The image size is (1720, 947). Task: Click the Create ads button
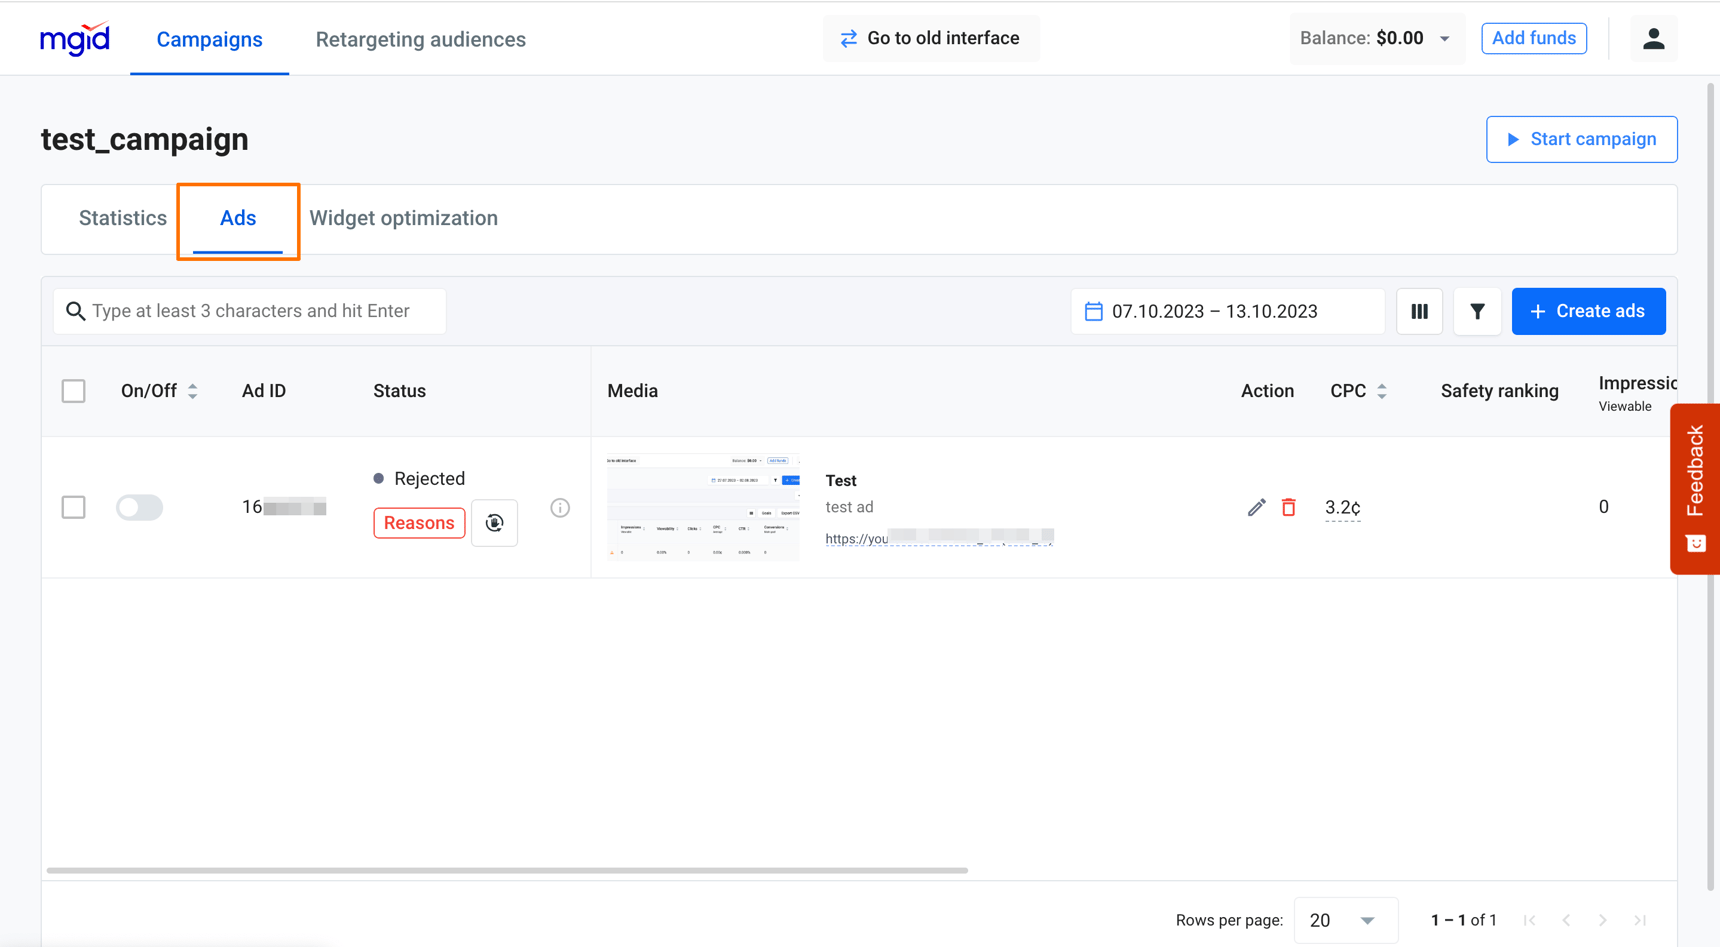click(x=1588, y=311)
